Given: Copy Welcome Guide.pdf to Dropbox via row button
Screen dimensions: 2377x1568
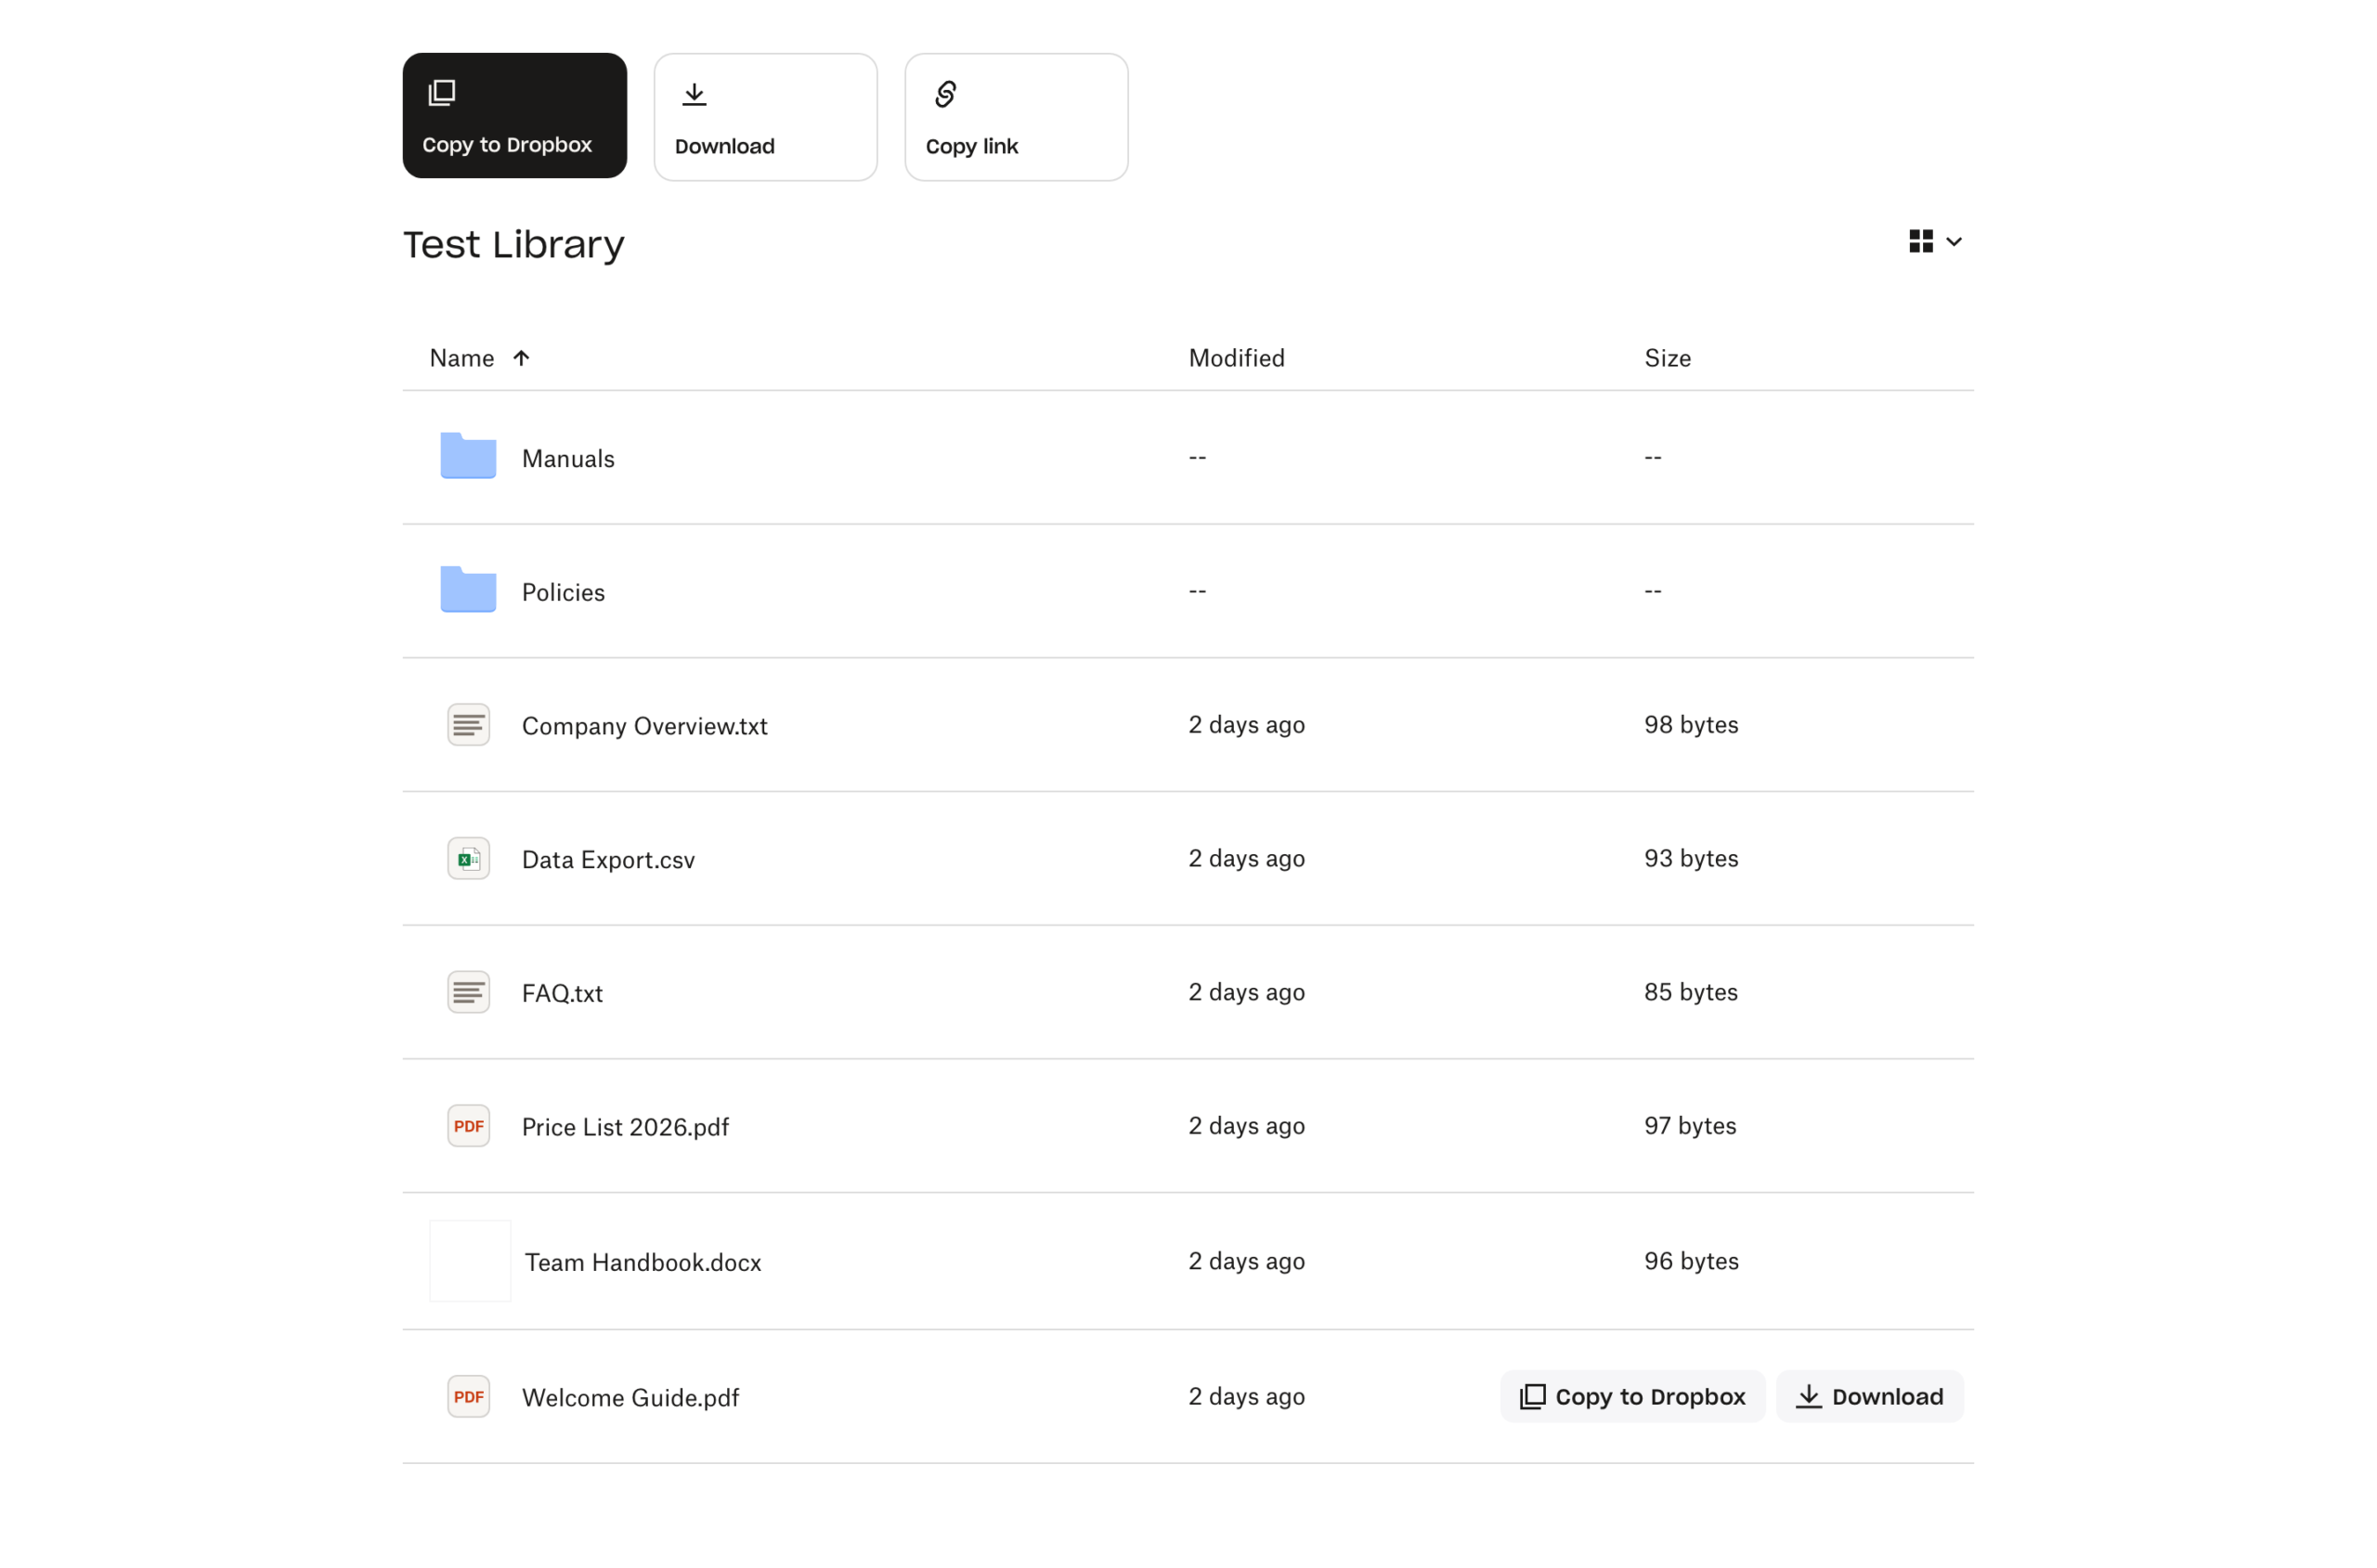Looking at the screenshot, I should pyautogui.click(x=1632, y=1397).
